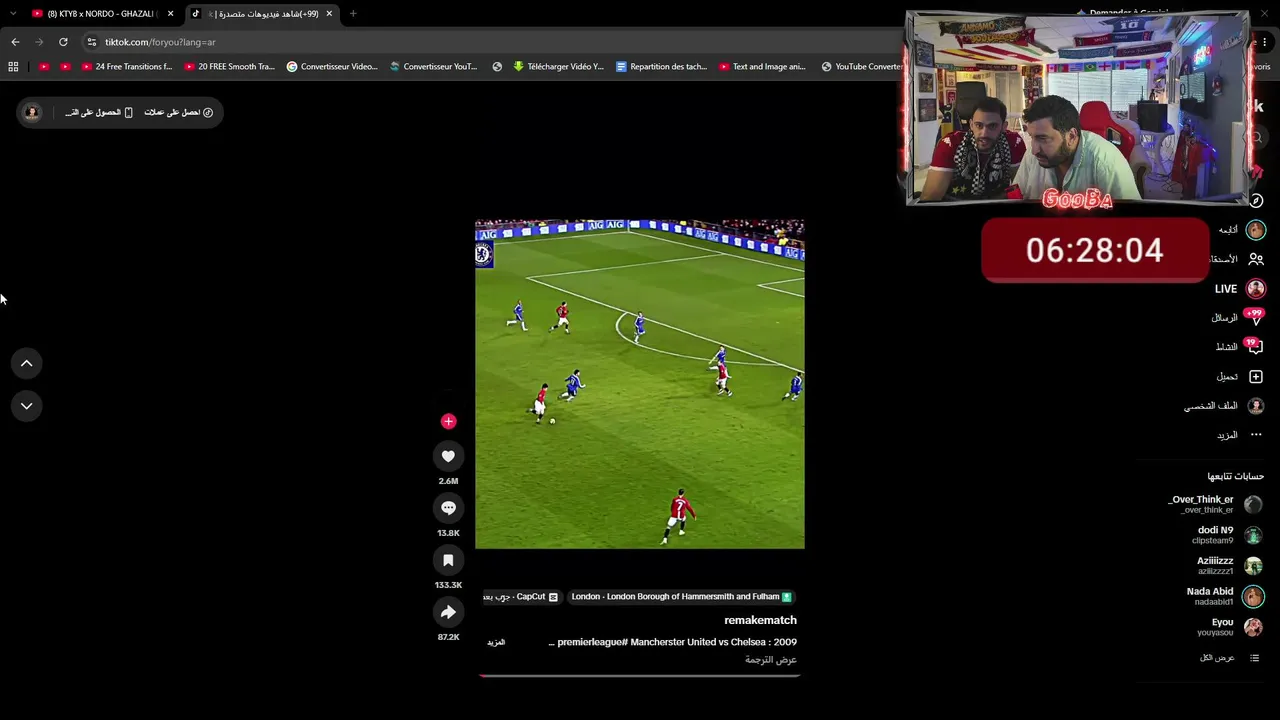Click the CapCut template tag
The image size is (1280, 720).
pyautogui.click(x=521, y=597)
